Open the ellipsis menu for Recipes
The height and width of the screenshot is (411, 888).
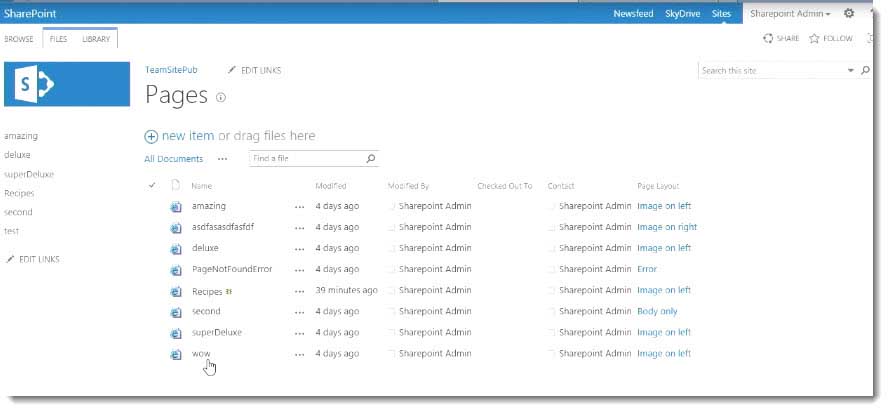tap(300, 291)
